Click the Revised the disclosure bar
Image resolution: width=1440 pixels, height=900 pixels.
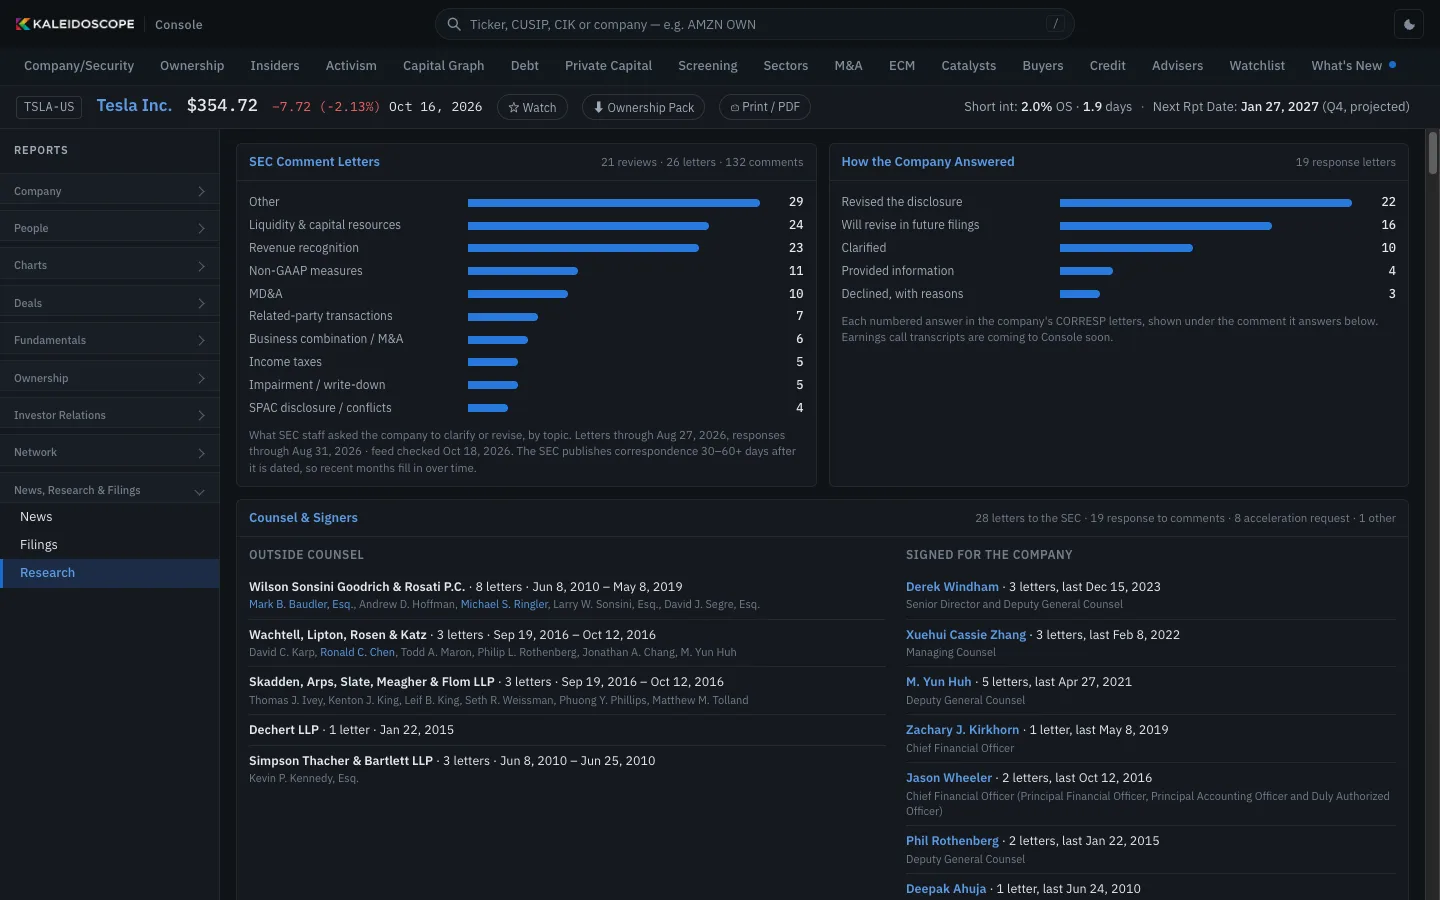(x=1206, y=203)
